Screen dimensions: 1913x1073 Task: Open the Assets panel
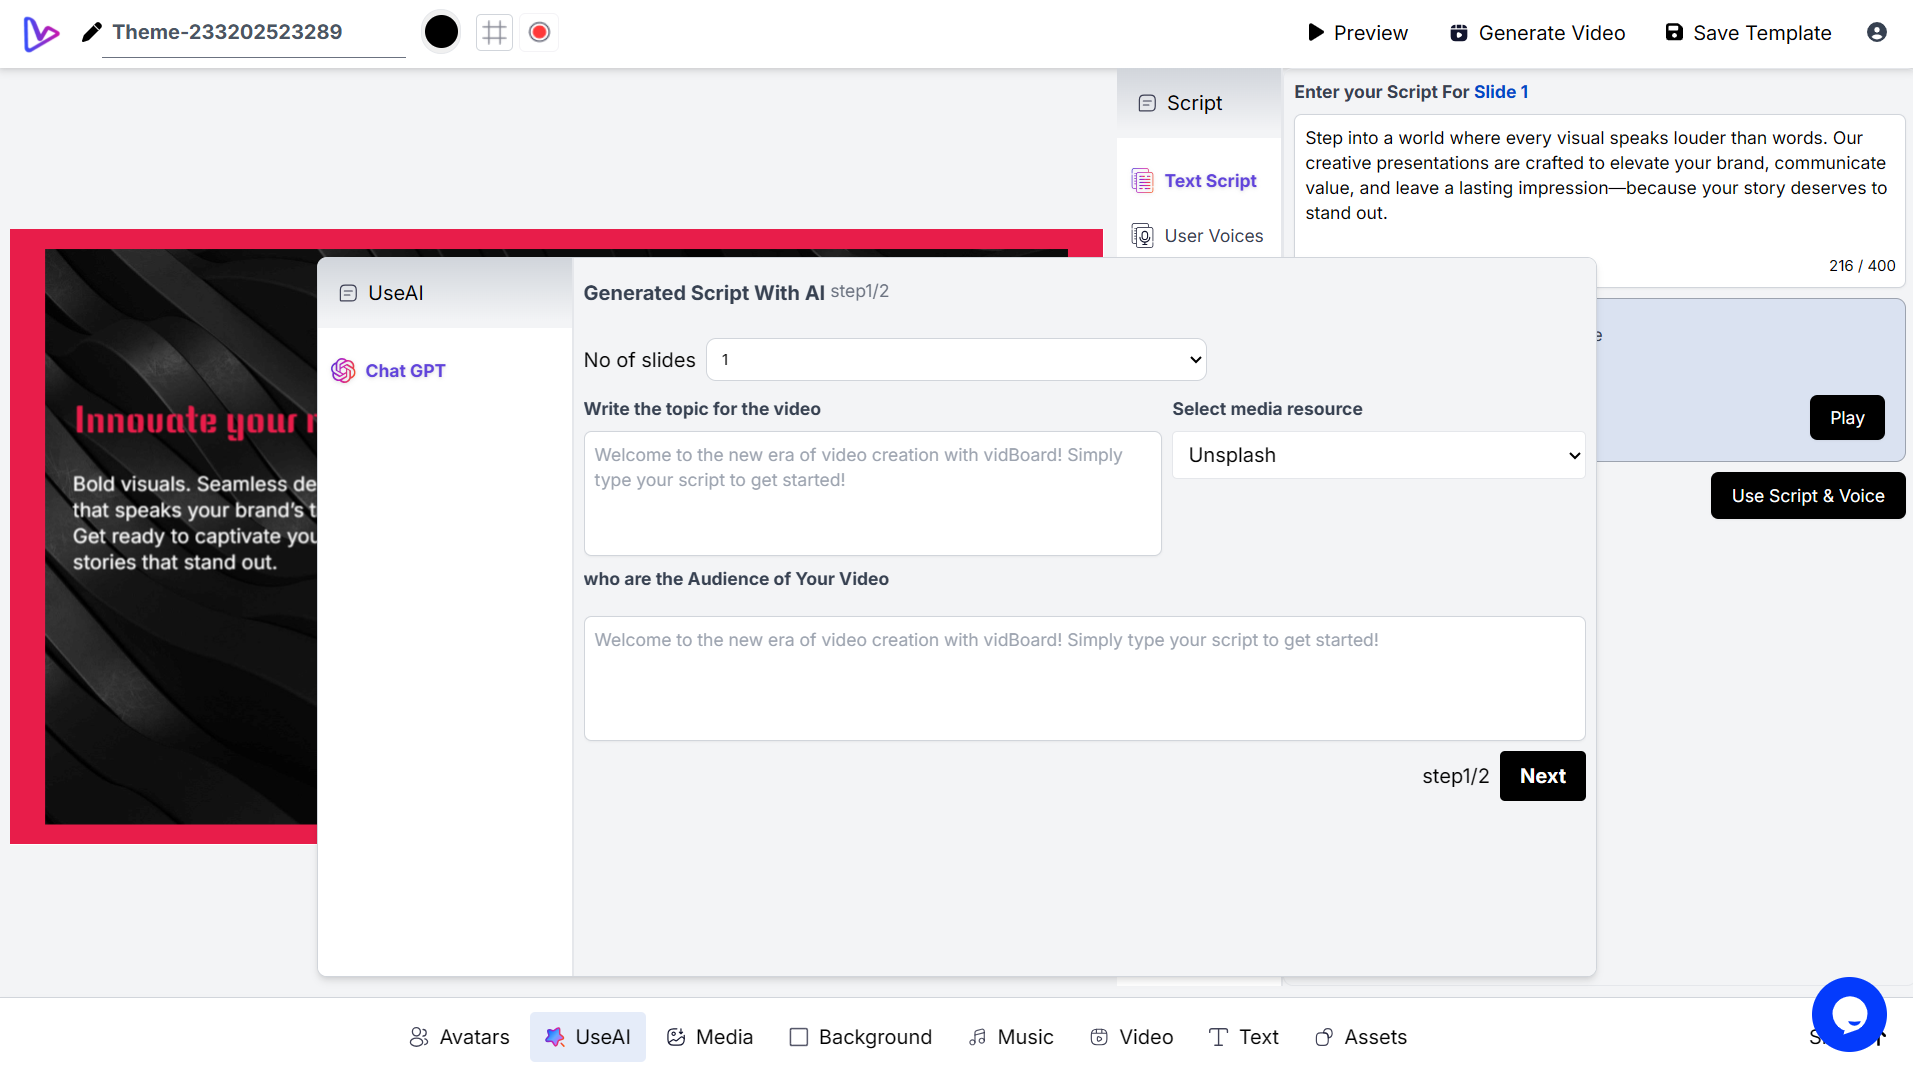click(x=1360, y=1037)
